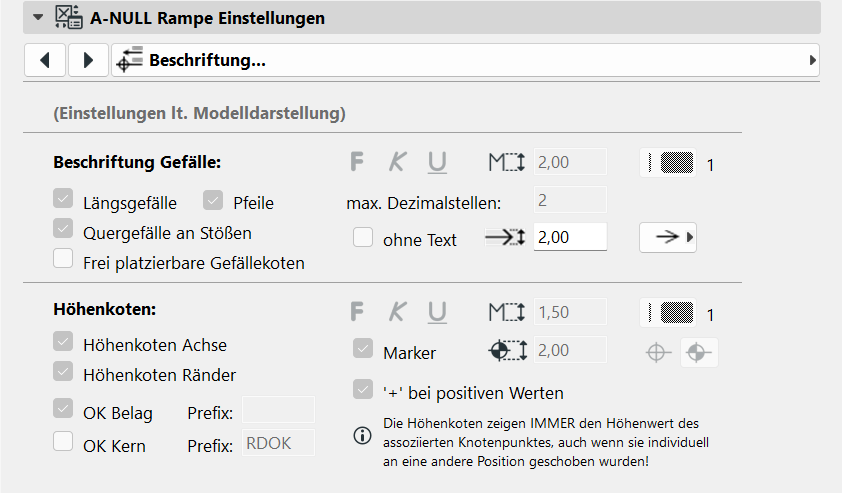This screenshot has height=493, width=842.
Task: Go to the previous settings page
Action: pyautogui.click(x=44, y=60)
